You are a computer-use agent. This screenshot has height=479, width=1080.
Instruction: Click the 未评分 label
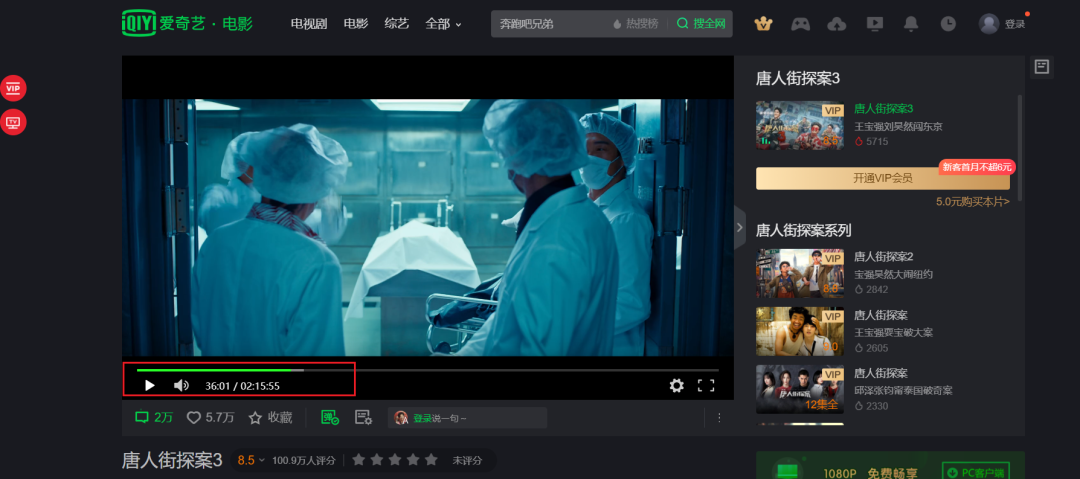pyautogui.click(x=467, y=460)
